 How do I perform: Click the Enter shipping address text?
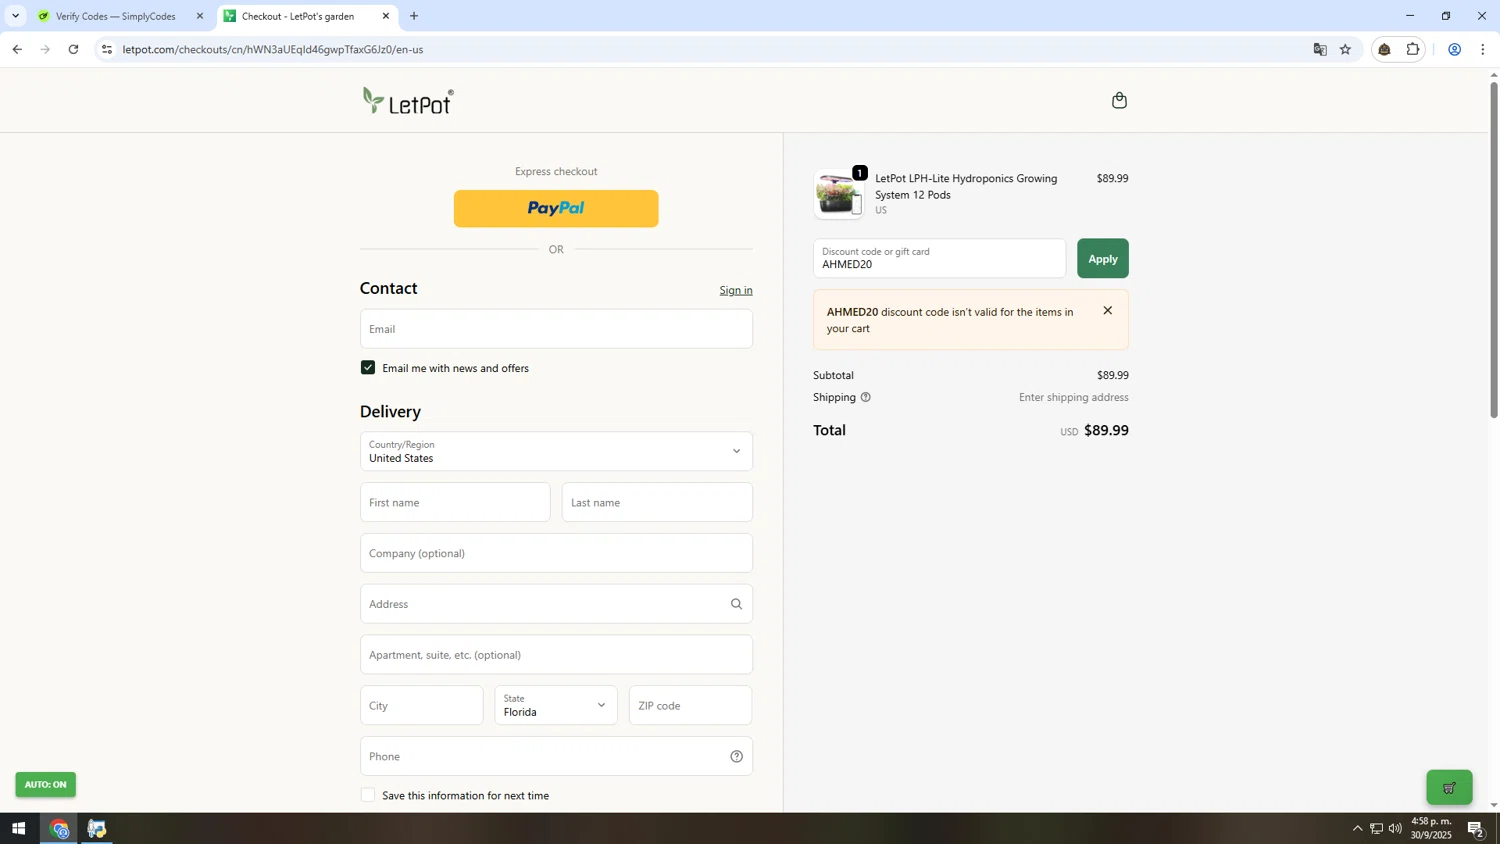coord(1073,397)
